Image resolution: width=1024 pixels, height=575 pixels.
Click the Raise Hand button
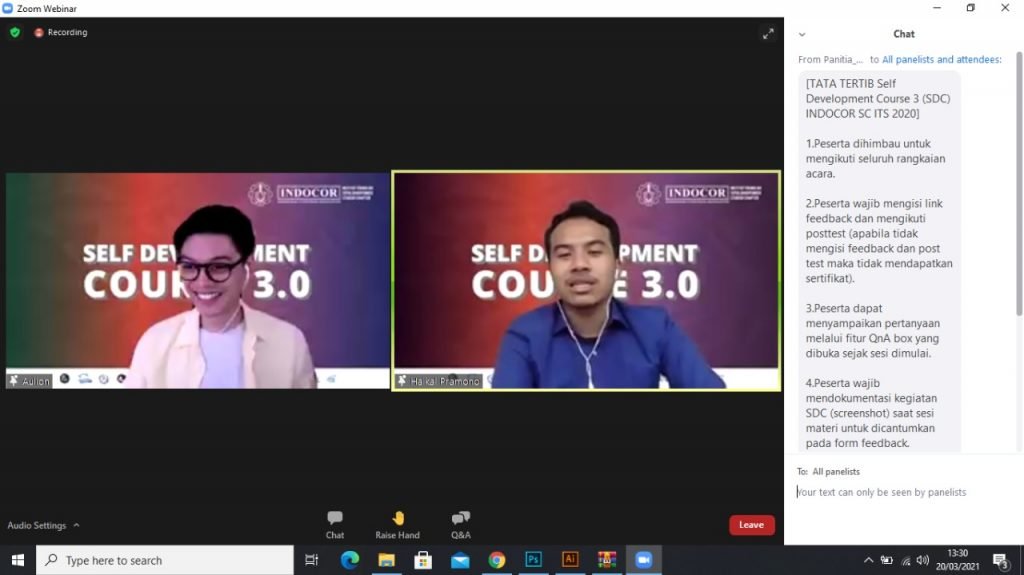(397, 525)
